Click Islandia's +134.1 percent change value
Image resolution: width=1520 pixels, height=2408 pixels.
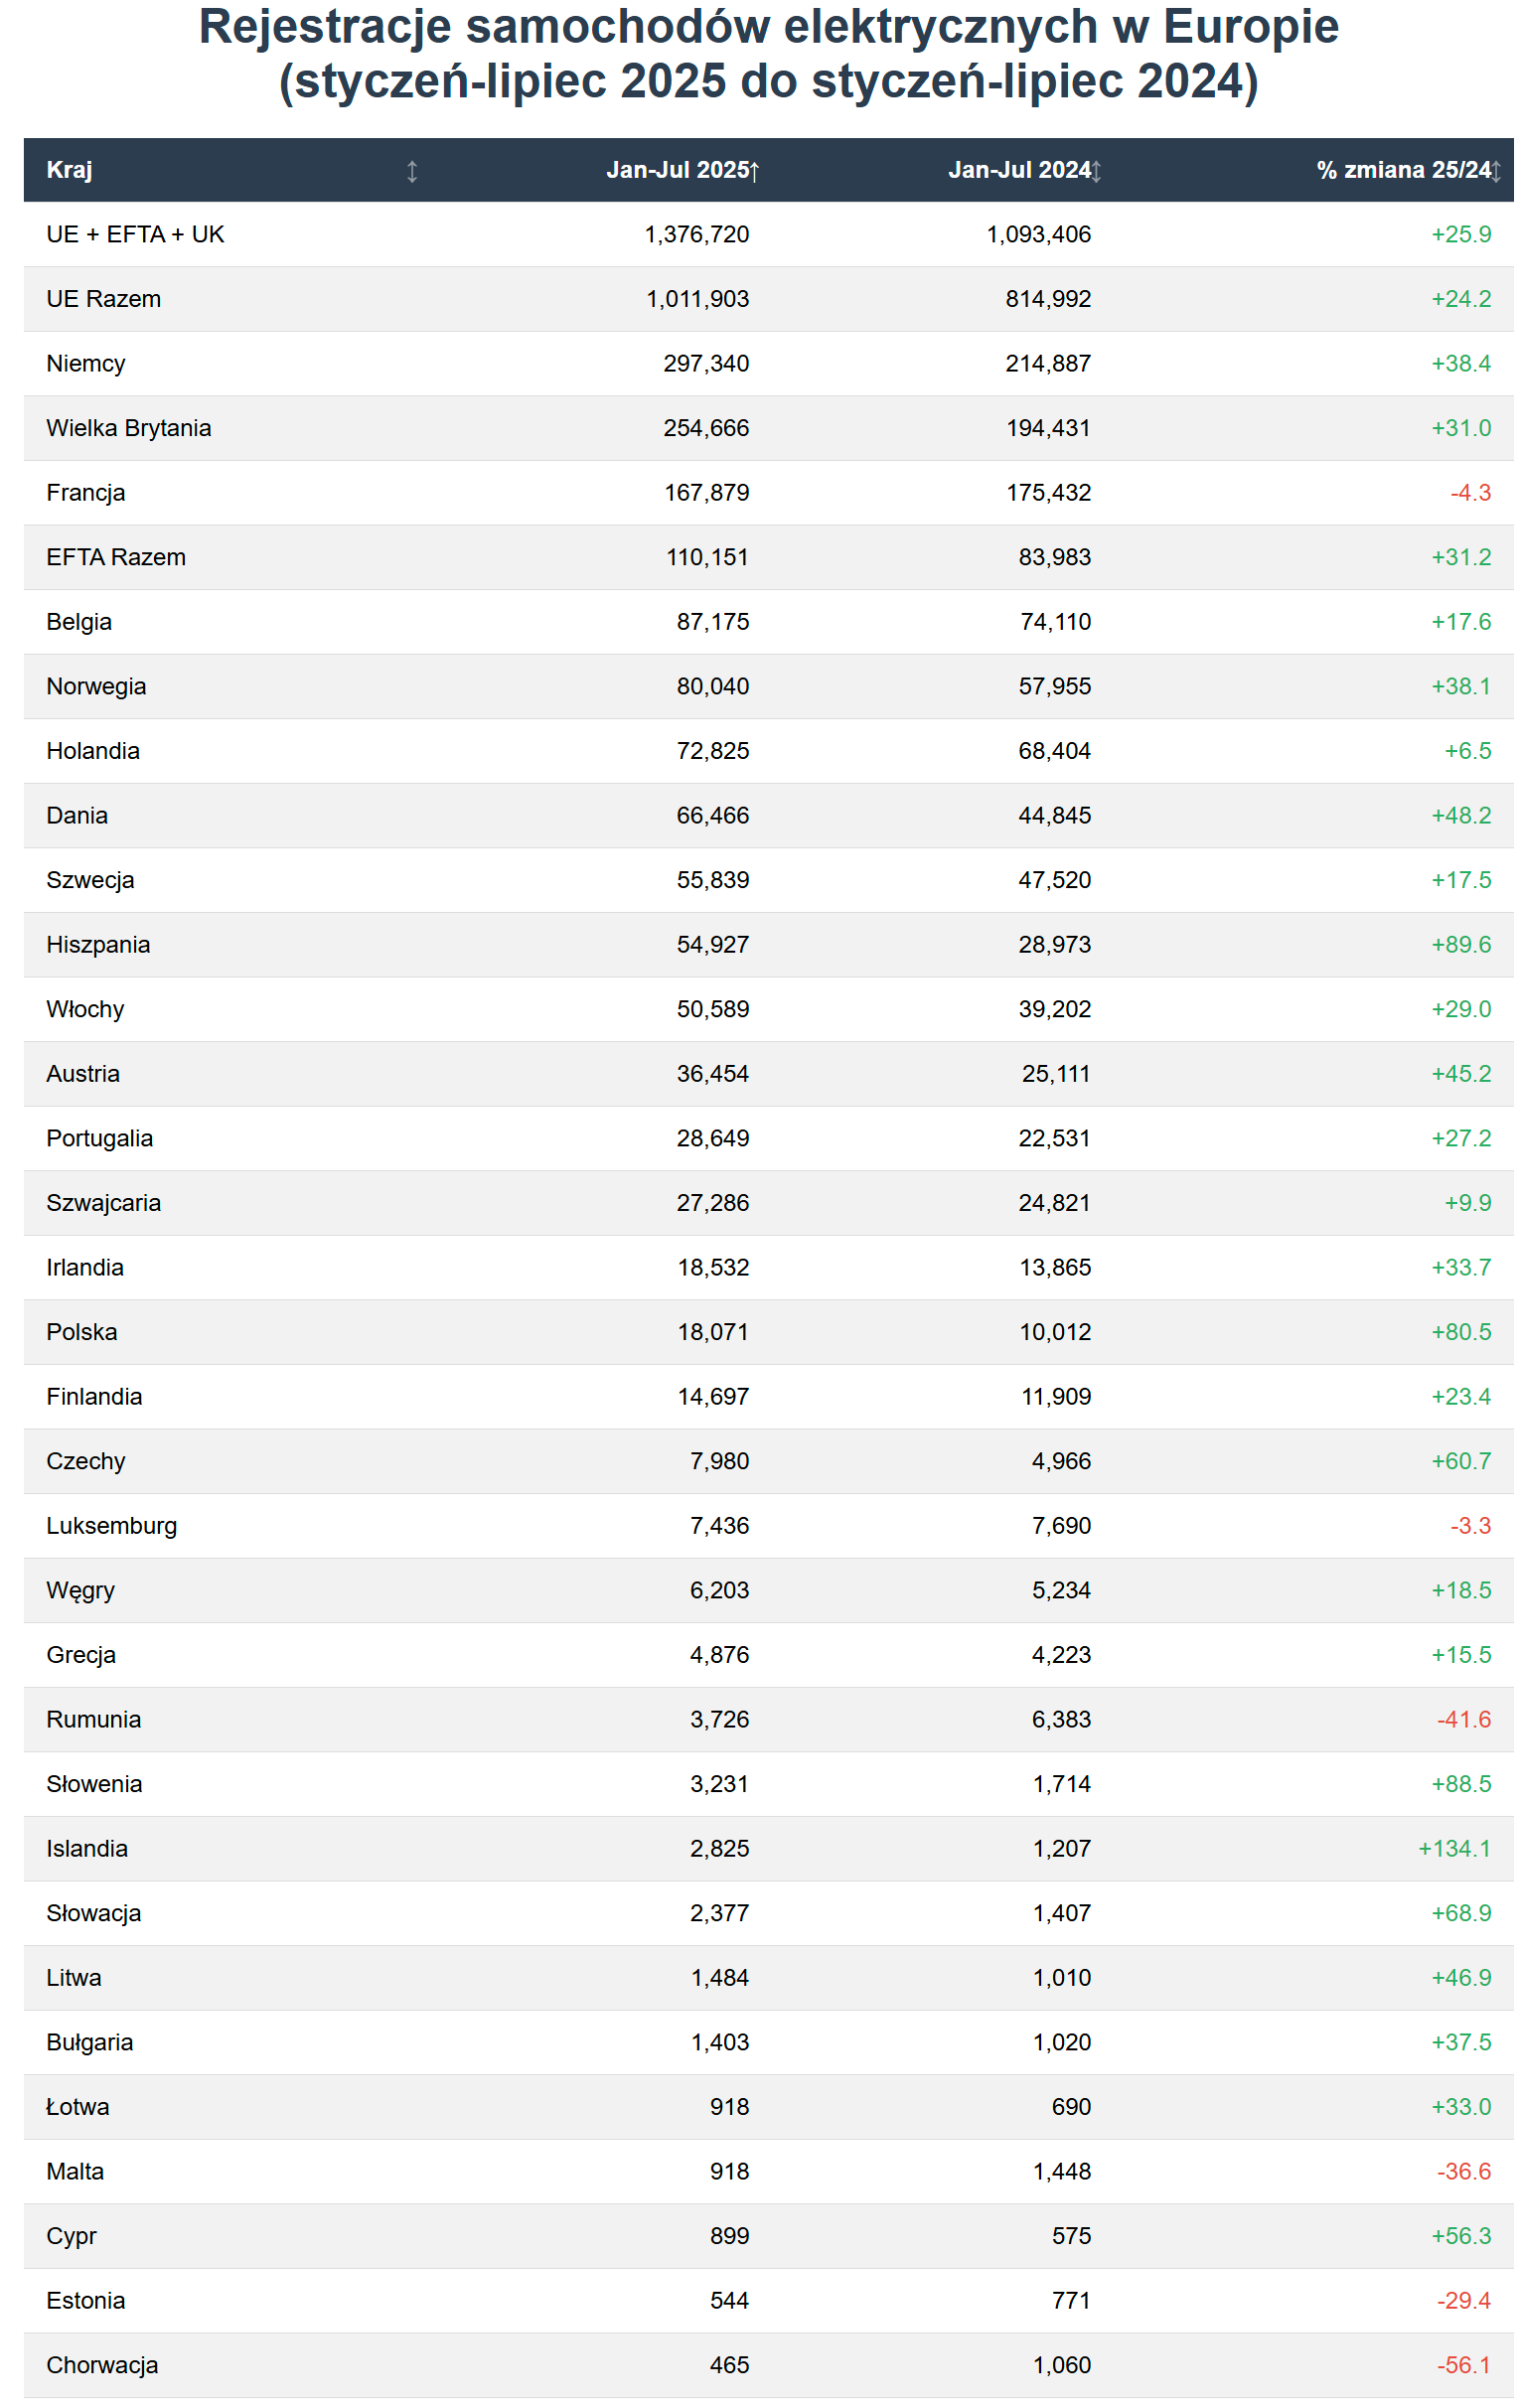point(1453,1849)
